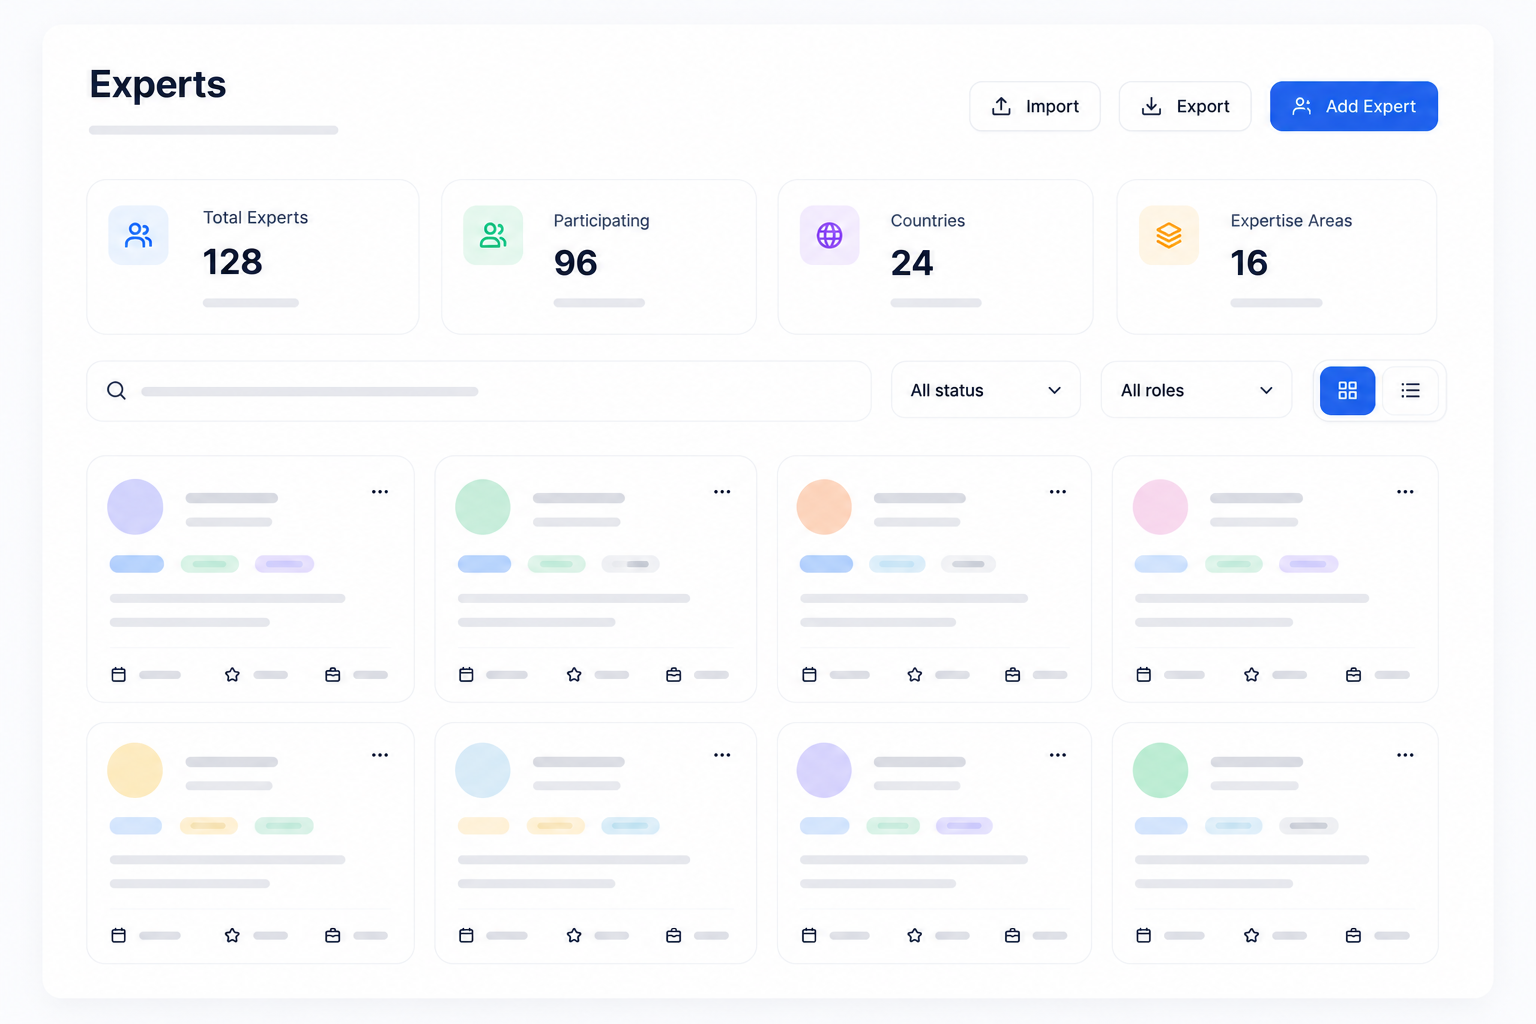This screenshot has height=1024, width=1536.
Task: Click the purple Countries globe icon
Action: (829, 235)
